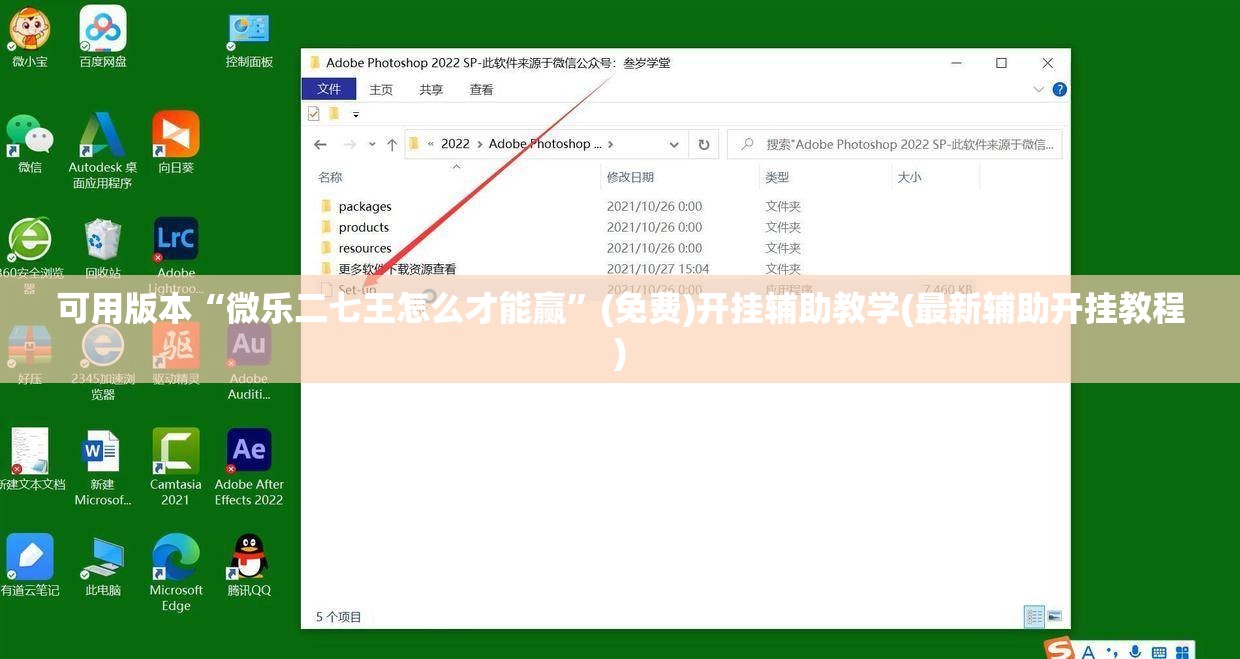Switch Explorer to details view icon

[x=1035, y=617]
